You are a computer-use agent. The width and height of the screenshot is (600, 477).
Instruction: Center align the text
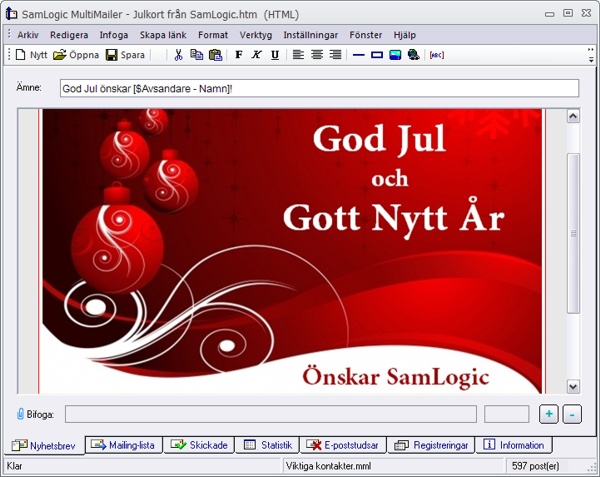pos(317,55)
